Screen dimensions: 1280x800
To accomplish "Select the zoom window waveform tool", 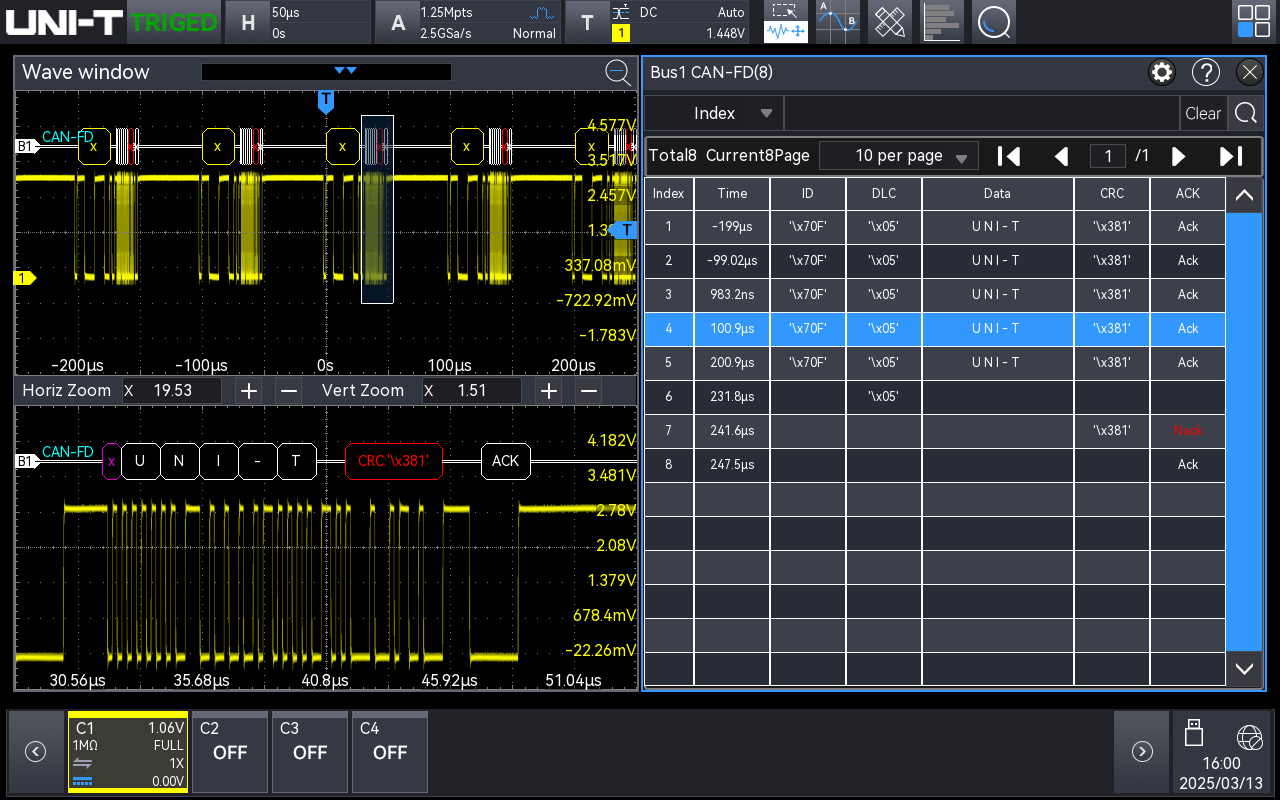I will click(786, 22).
